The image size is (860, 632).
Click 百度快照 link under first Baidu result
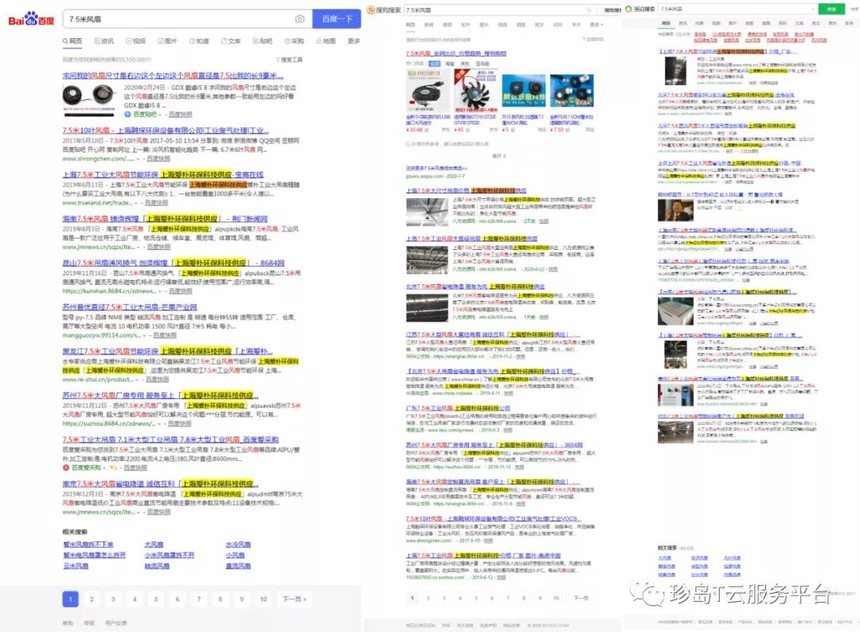tap(180, 114)
